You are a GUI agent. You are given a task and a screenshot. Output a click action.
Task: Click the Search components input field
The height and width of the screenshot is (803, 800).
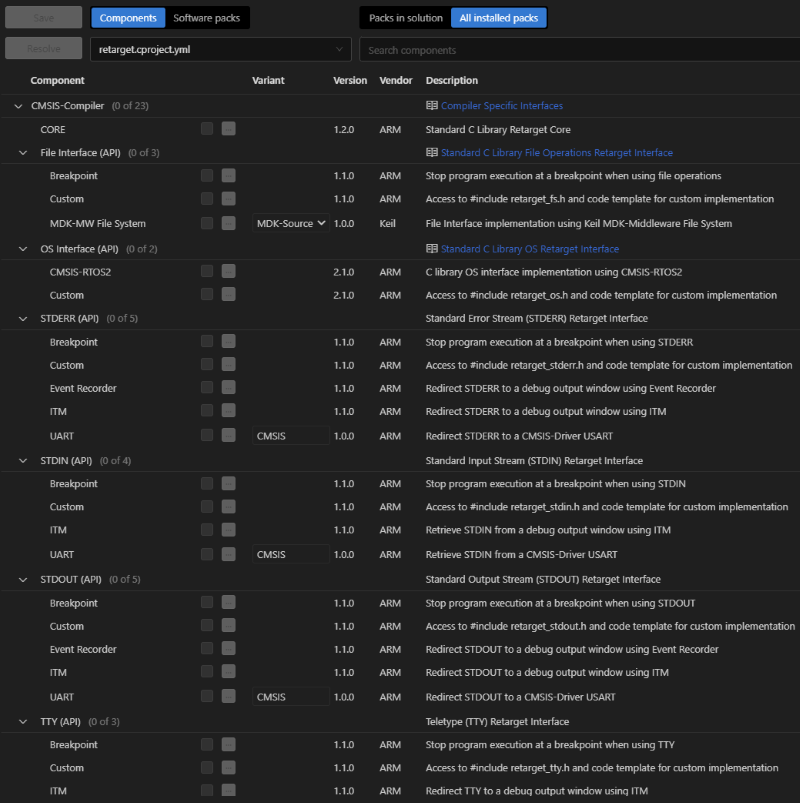coord(578,50)
